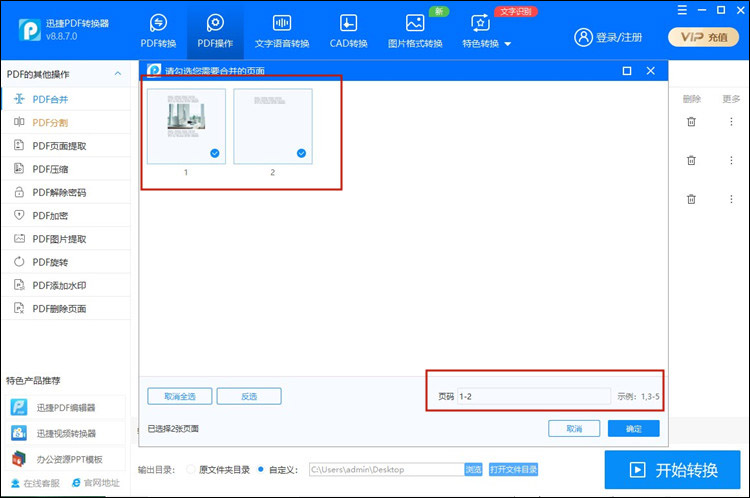The width and height of the screenshot is (750, 498).
Task: Uncheck the page 2 blue checkmark
Action: pyautogui.click(x=301, y=153)
